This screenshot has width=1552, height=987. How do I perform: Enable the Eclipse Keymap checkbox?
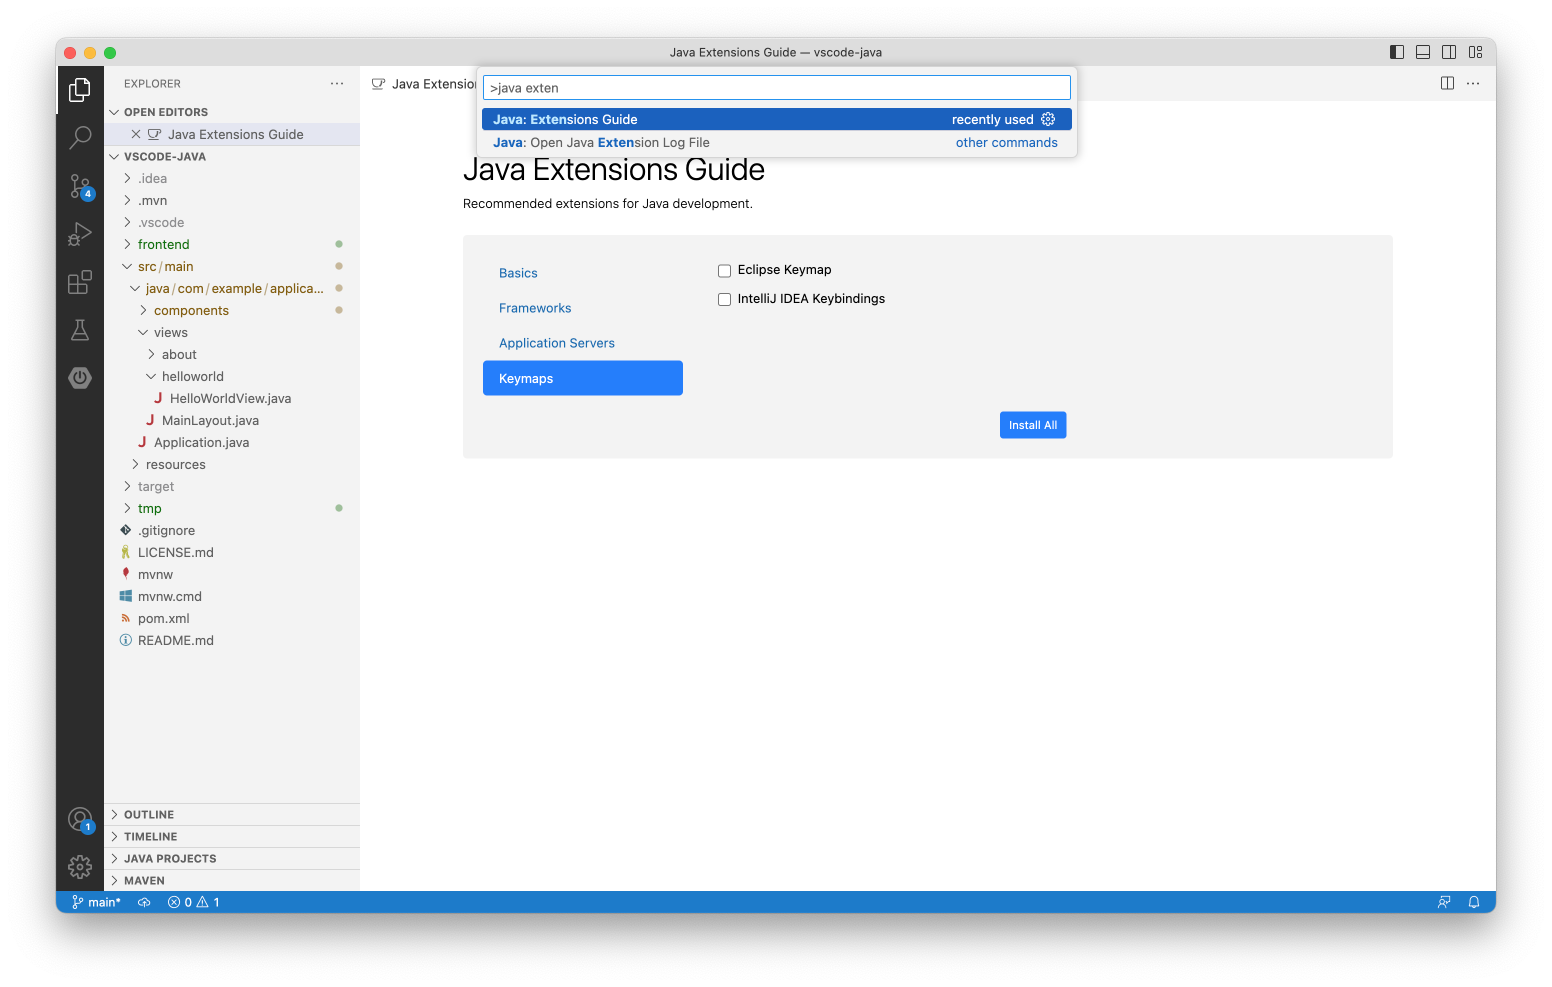point(724,270)
